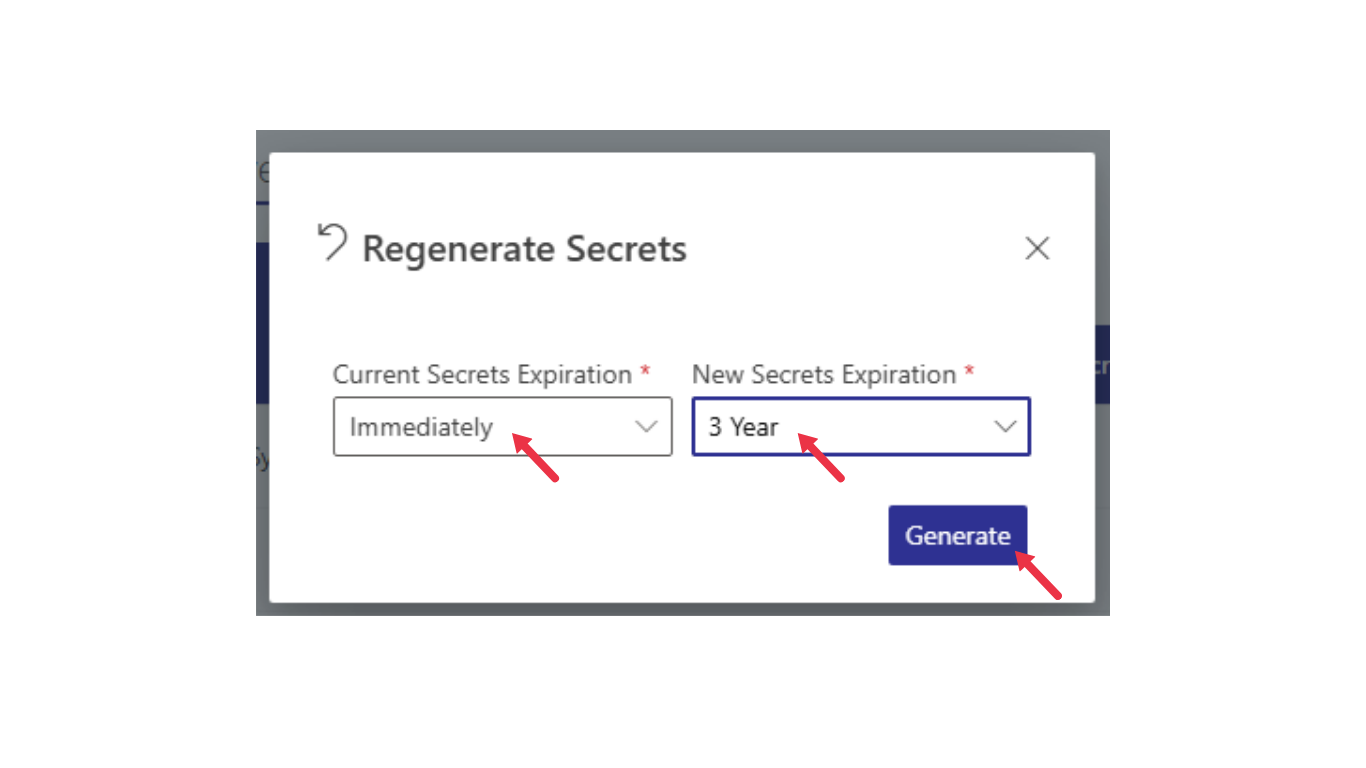
Task: Click the underlined tab behind dialog's top-left corner
Action: pyautogui.click(x=262, y=178)
